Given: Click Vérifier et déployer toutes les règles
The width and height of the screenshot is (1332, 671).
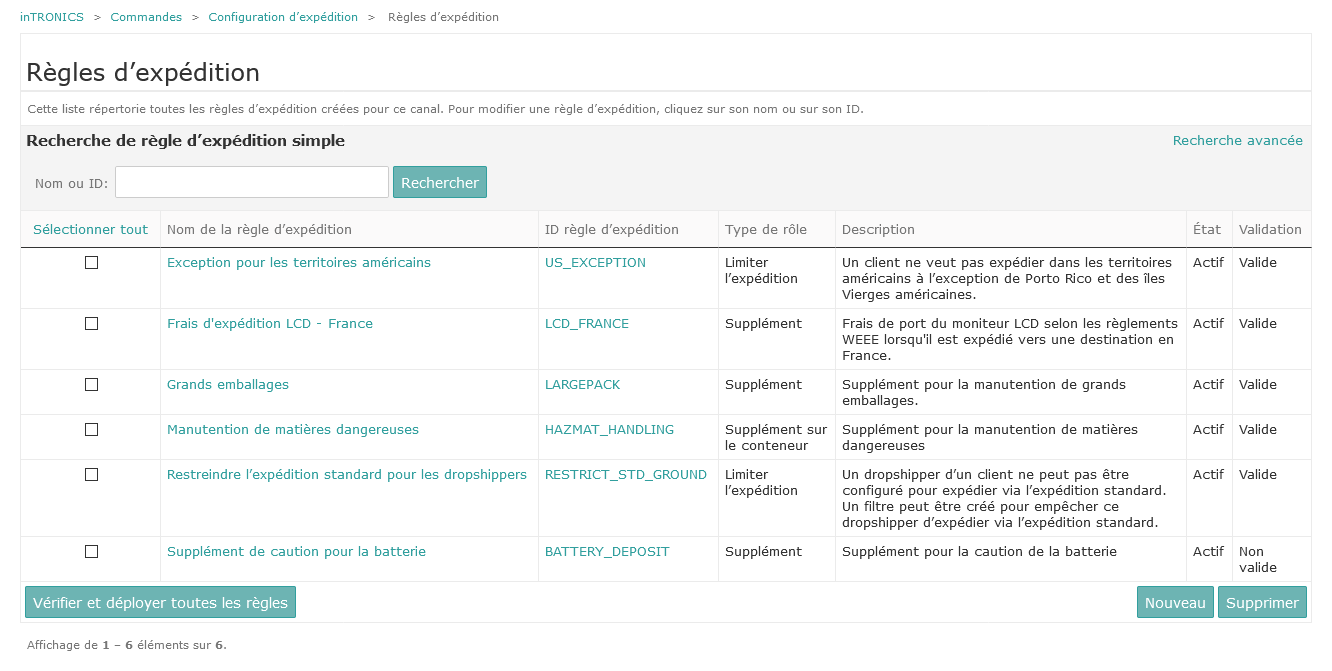Looking at the screenshot, I should tap(160, 603).
